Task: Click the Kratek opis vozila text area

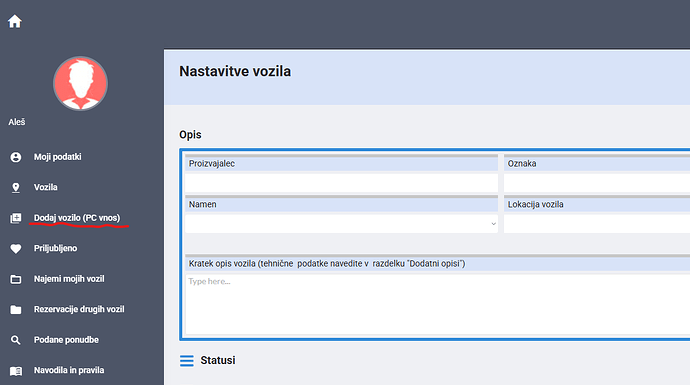Action: click(x=438, y=304)
